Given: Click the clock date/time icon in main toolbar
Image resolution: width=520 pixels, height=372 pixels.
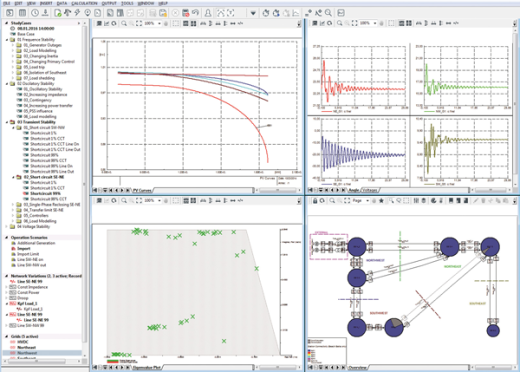Looking at the screenshot, I should tap(35, 13).
